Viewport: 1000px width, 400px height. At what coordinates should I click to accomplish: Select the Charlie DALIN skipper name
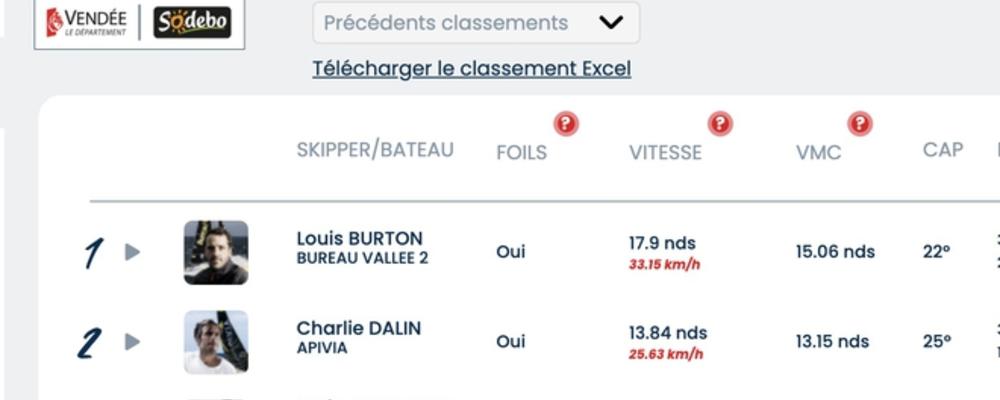point(358,329)
